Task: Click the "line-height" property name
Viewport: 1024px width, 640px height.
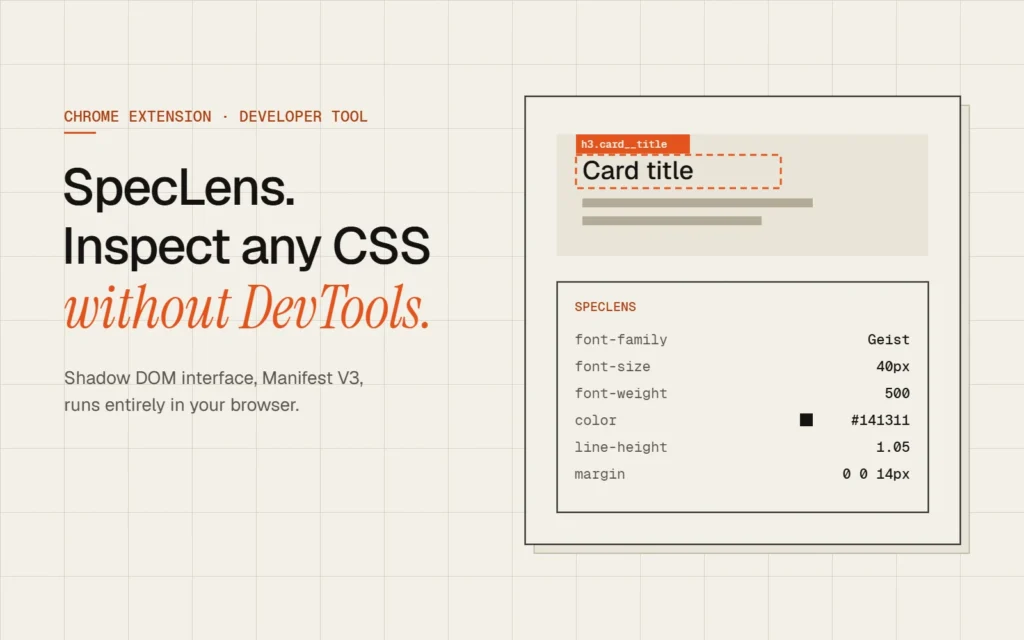Action: [x=620, y=447]
